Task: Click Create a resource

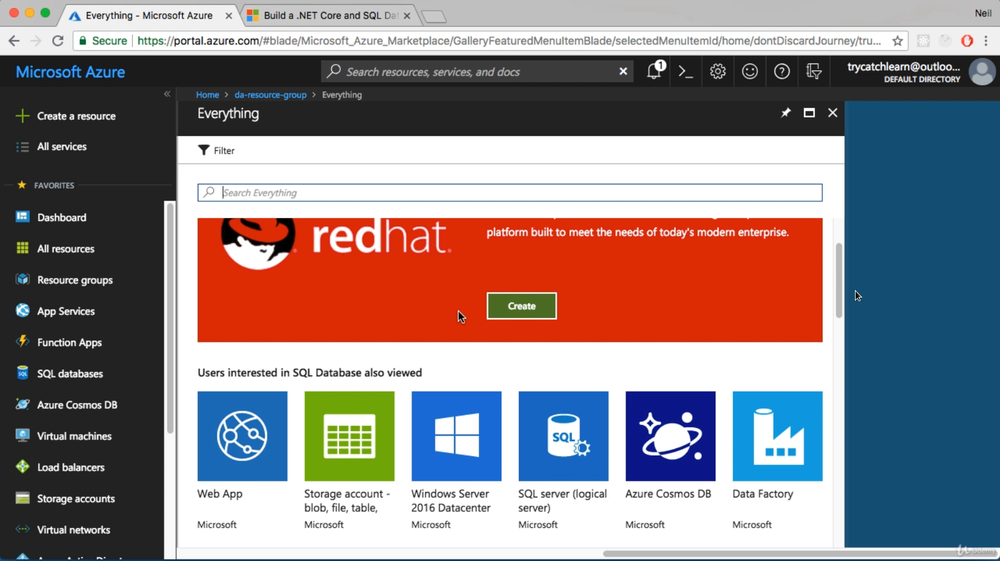Action: (66, 116)
